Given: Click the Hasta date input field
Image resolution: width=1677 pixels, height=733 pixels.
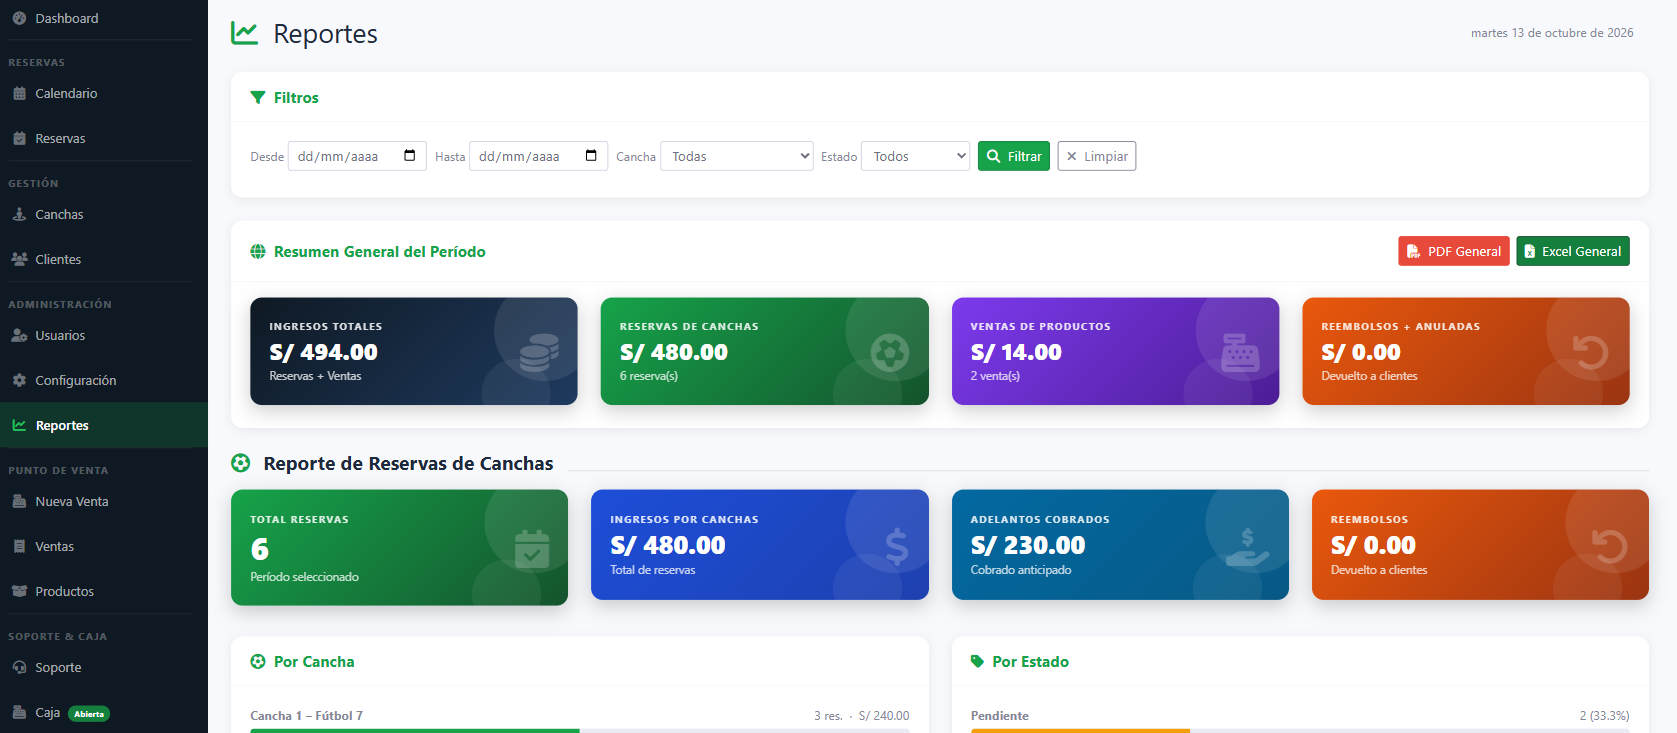Looking at the screenshot, I should 538,156.
